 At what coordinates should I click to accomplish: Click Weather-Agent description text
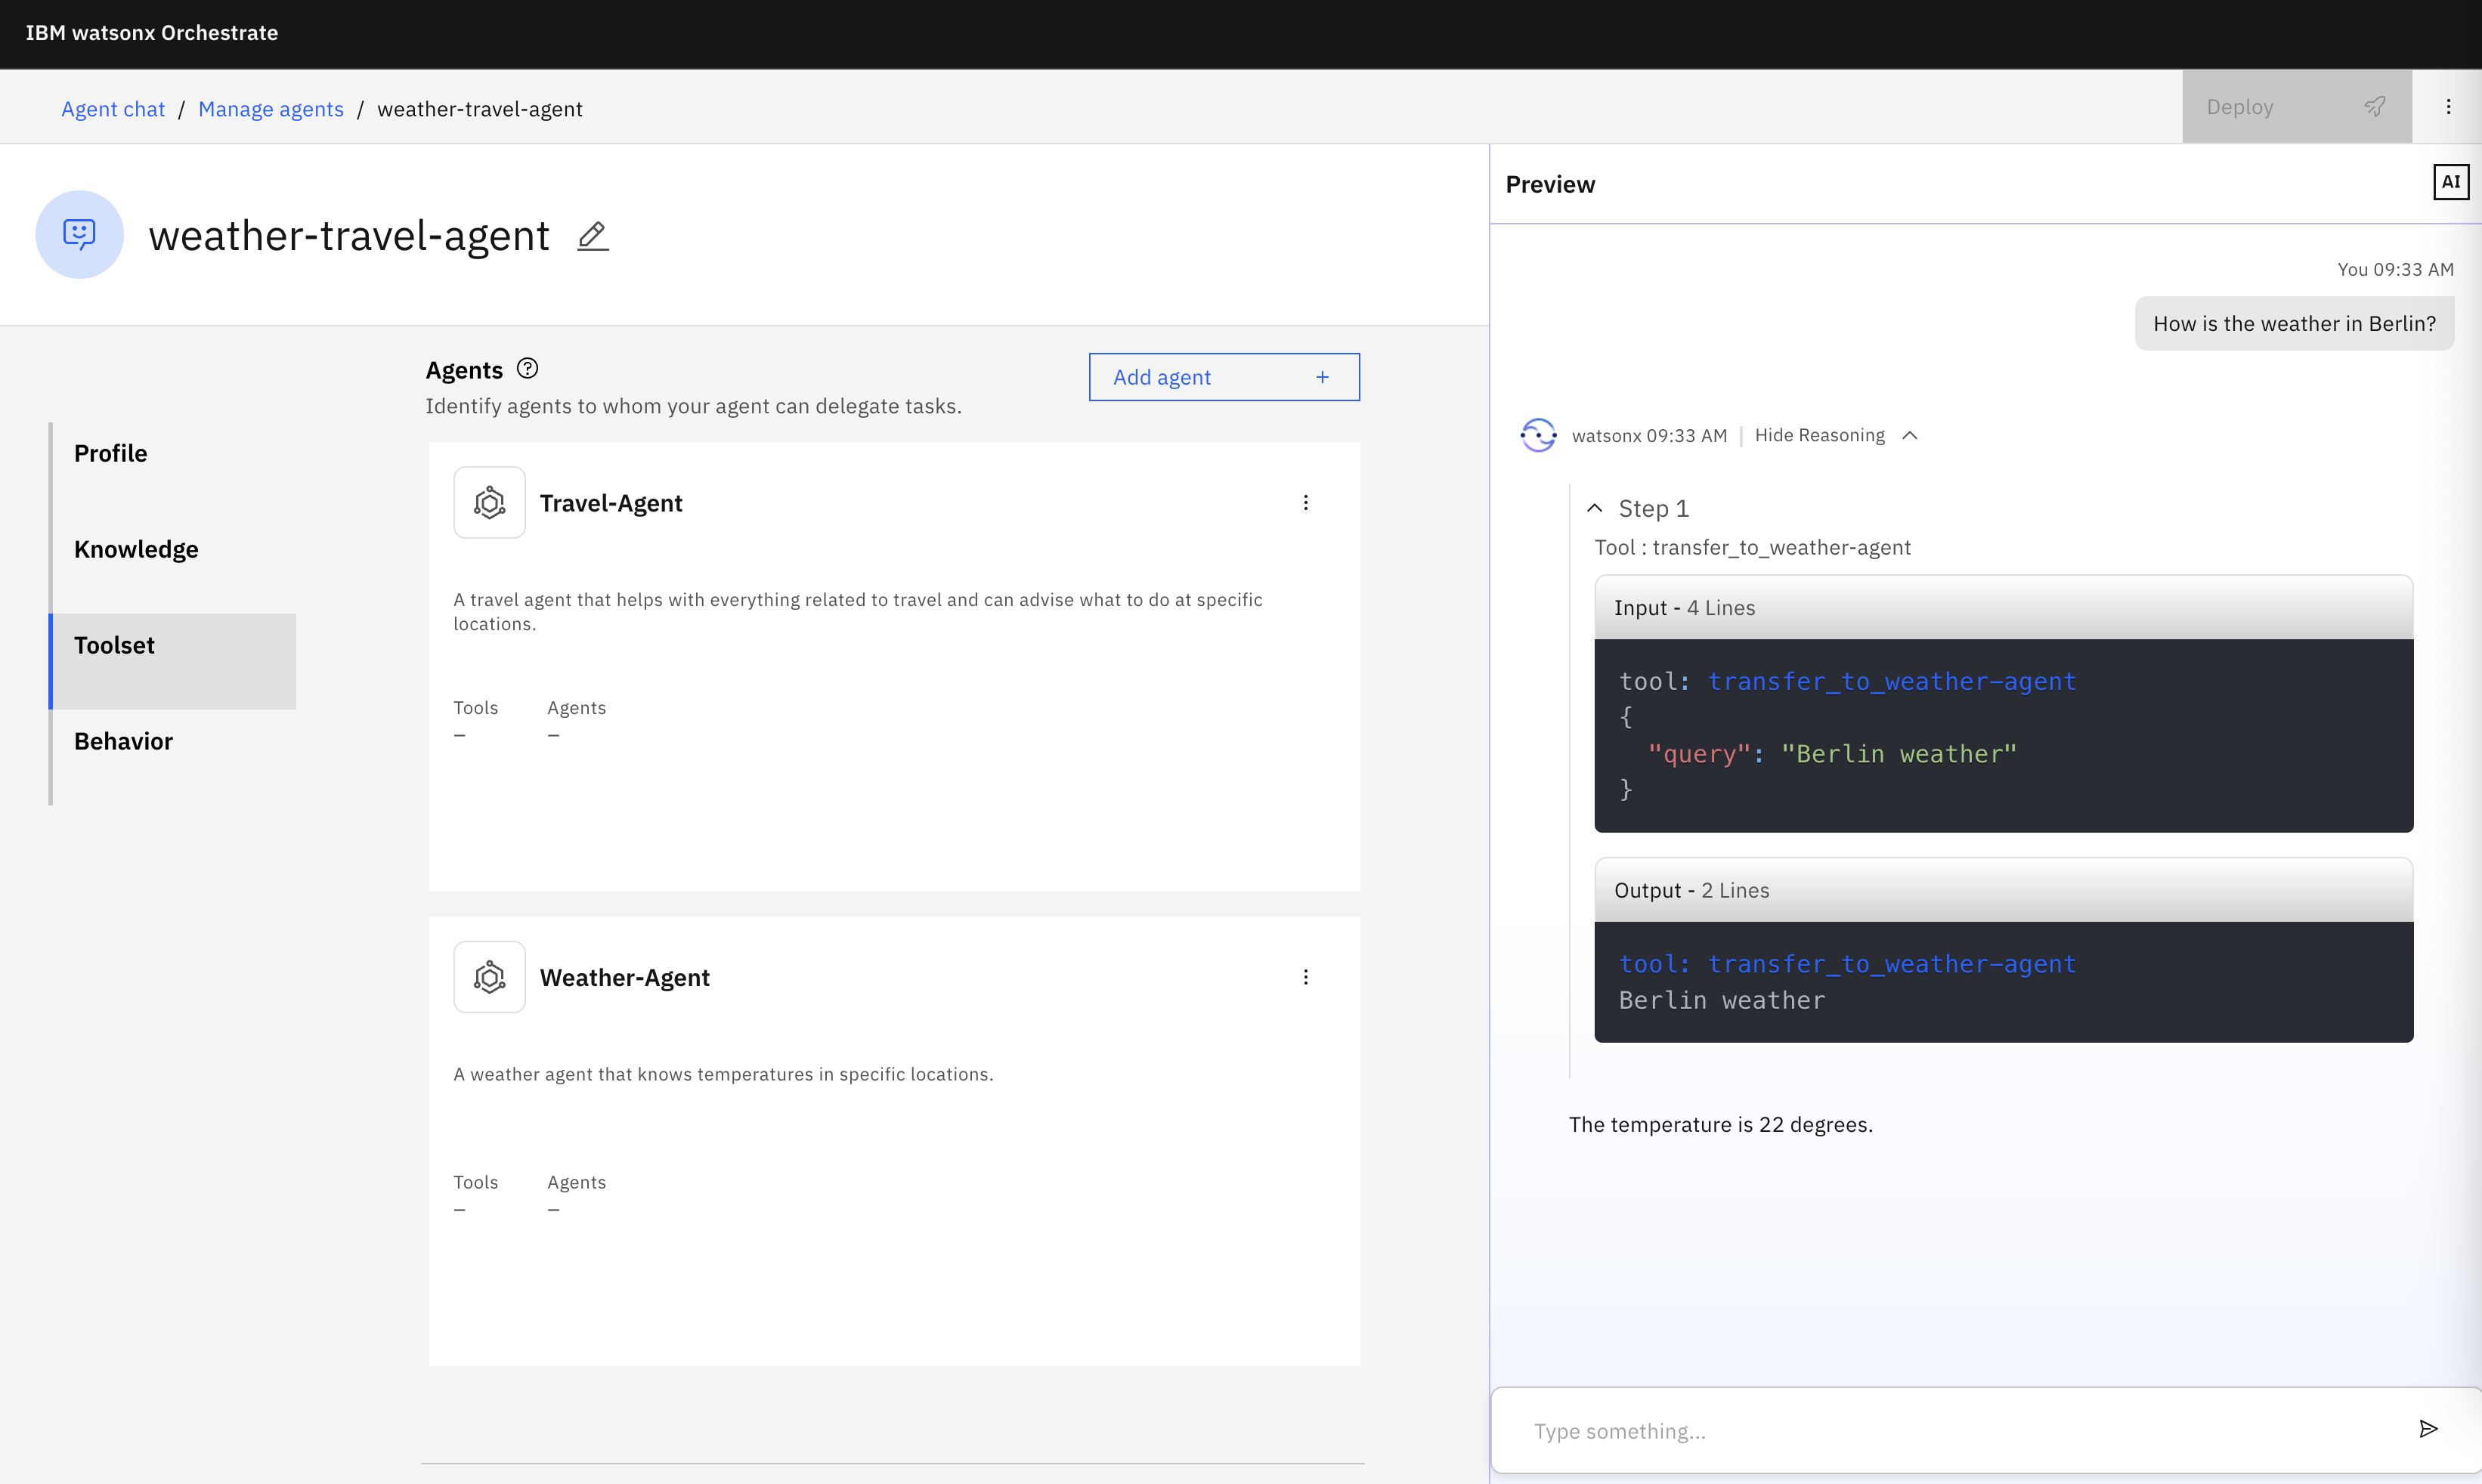tap(723, 1074)
